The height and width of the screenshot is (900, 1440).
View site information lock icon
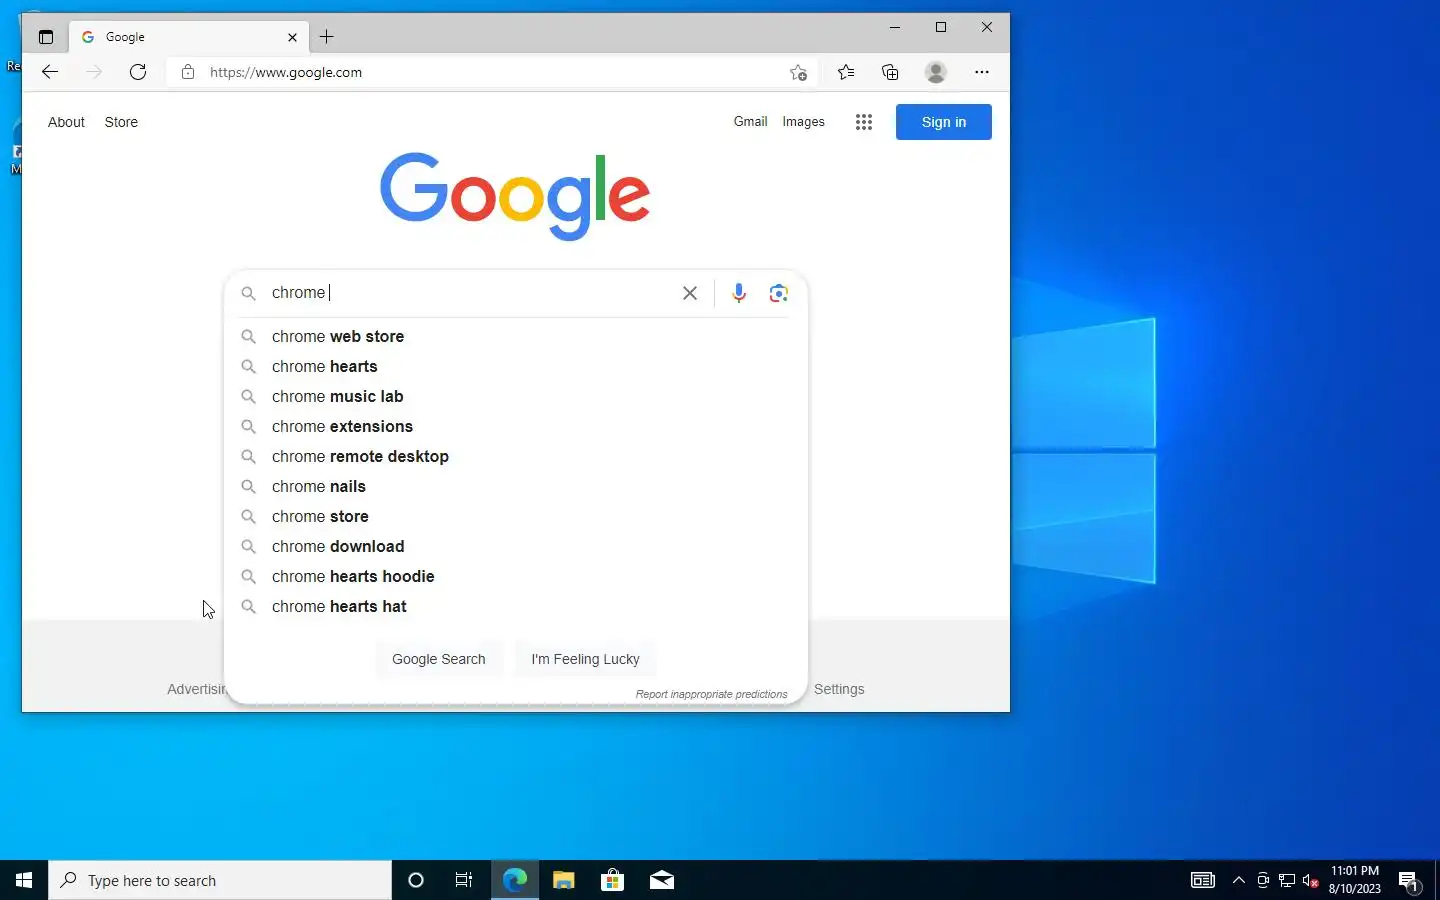click(188, 72)
